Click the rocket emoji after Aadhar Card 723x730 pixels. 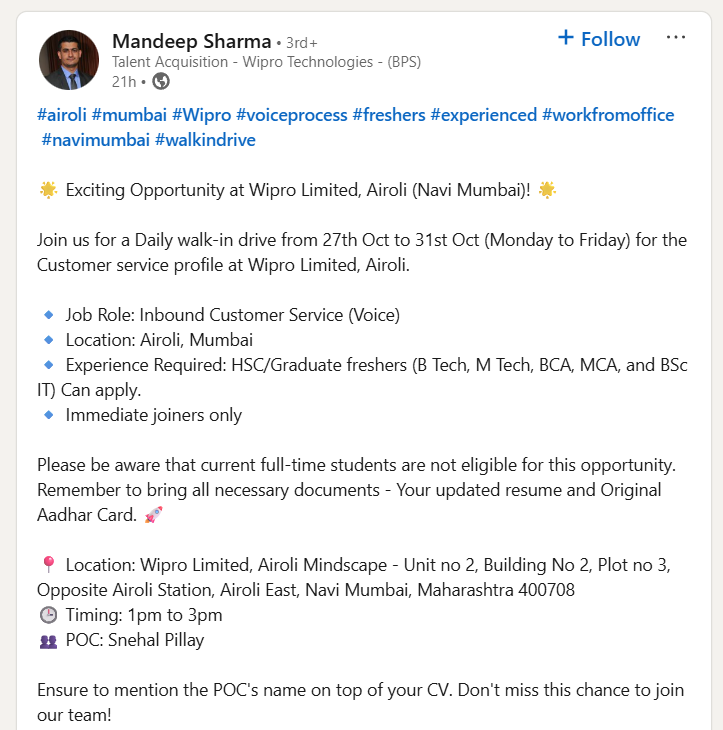point(153,515)
